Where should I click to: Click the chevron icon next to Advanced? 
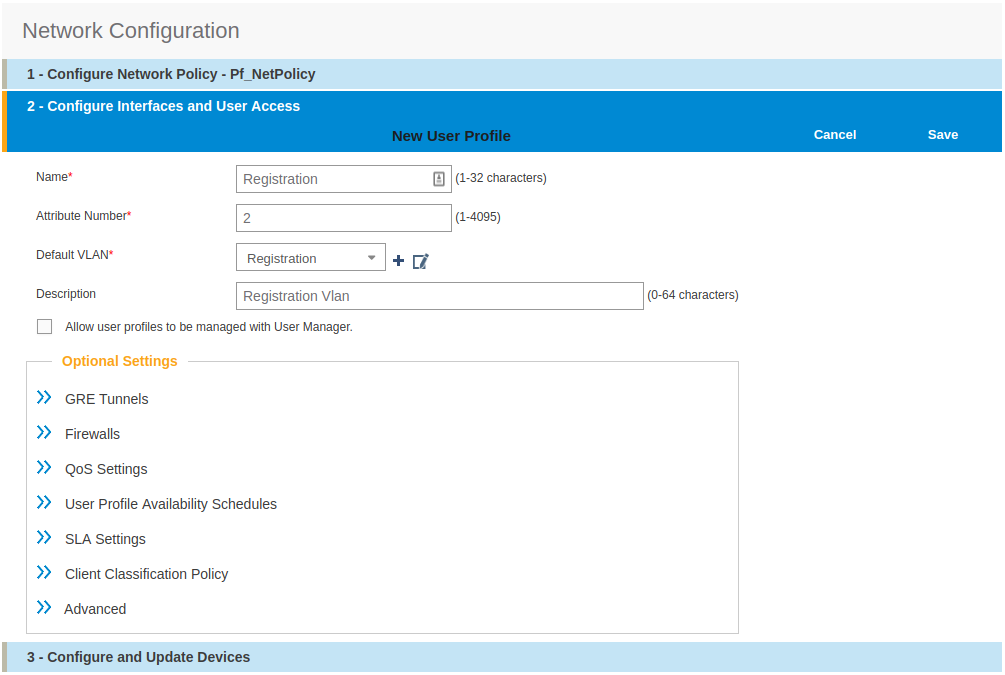[x=44, y=606]
